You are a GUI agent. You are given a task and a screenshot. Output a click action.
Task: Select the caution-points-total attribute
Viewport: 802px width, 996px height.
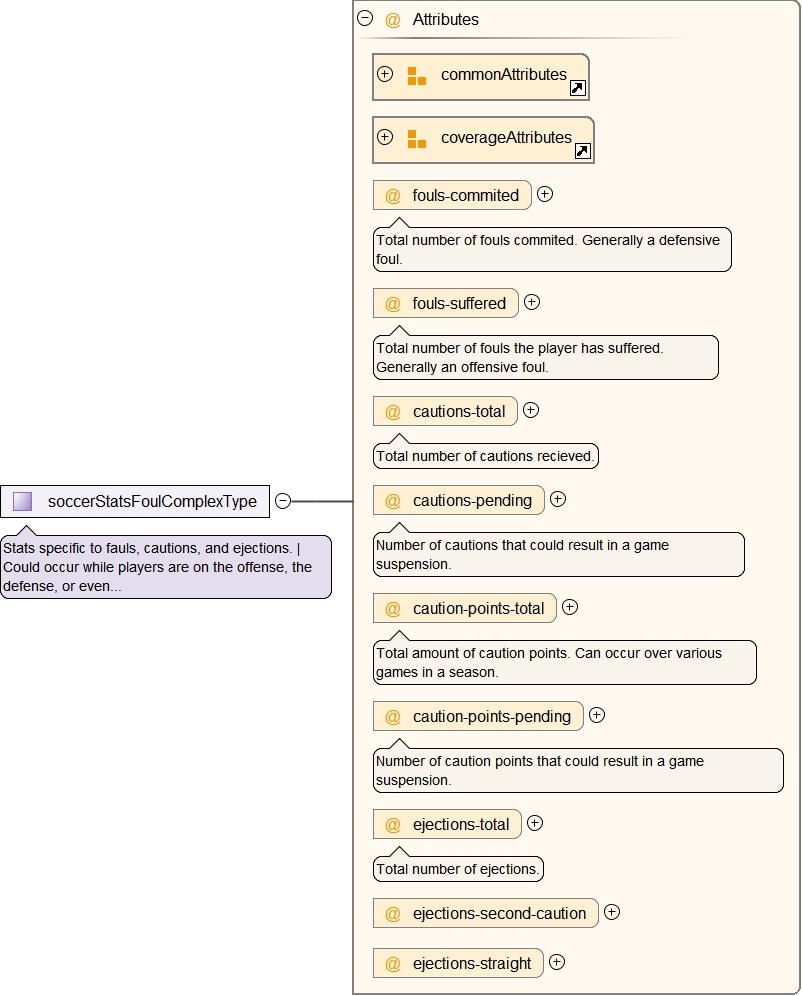[478, 609]
